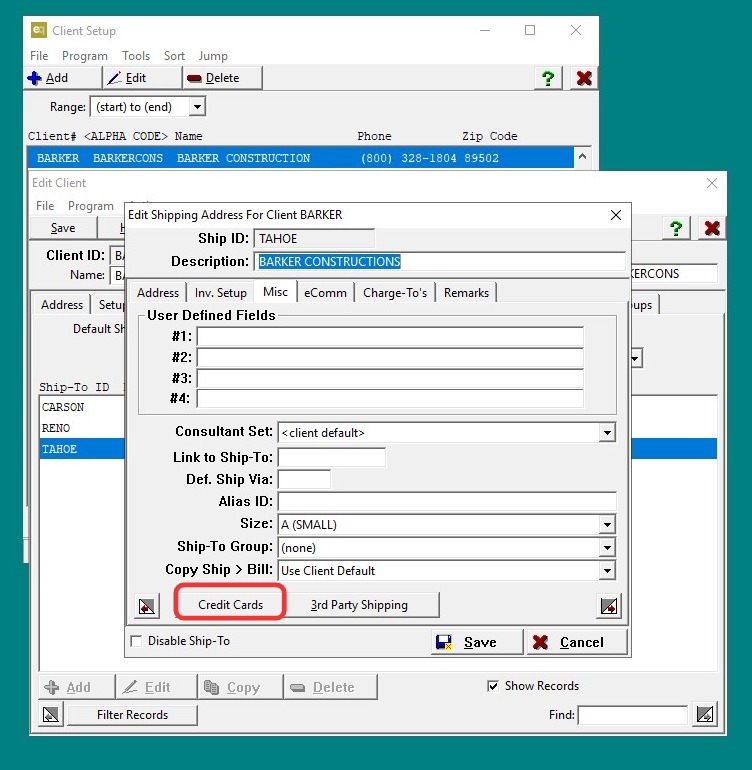
Task: Select Address tab in Edit Client window
Action: [62, 304]
